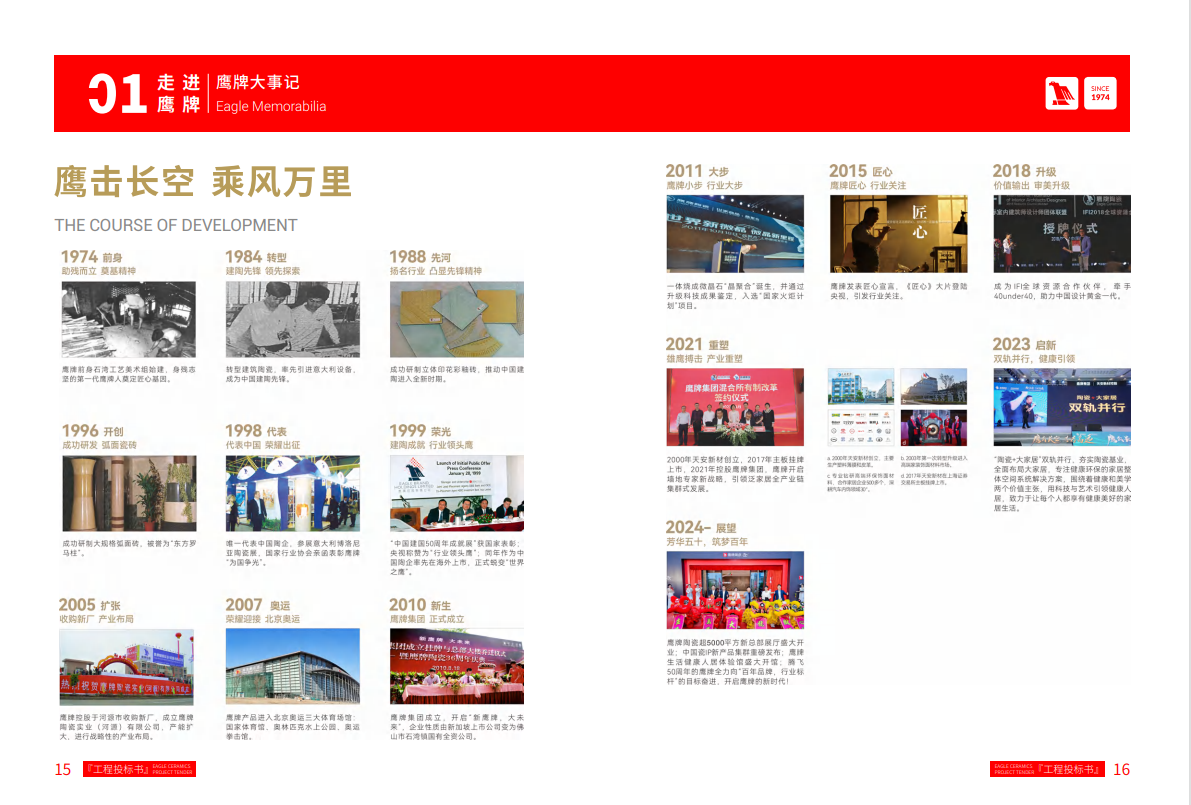The image size is (1191, 805).
Task: Select the 鹰牌大事记 header title
Action: (x=257, y=83)
